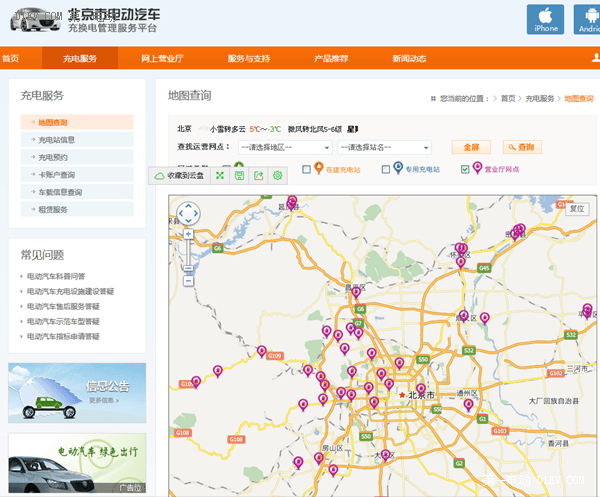Open the 电动汽车充电设施建设答疑 FAQ link
Image resolution: width=600 pixels, height=497 pixels.
point(70,292)
